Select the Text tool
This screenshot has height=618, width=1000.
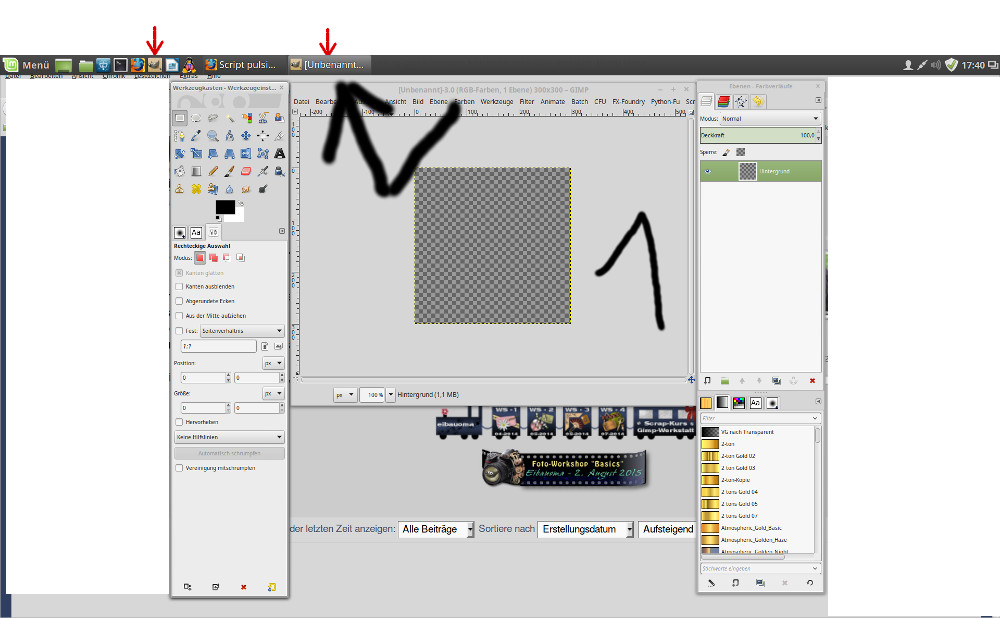click(x=279, y=154)
